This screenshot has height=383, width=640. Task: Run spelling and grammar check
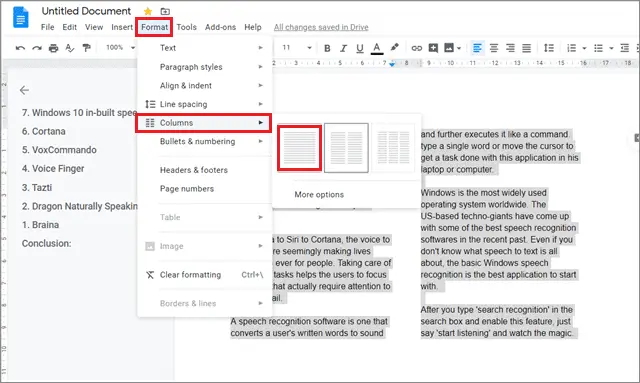(x=70, y=48)
